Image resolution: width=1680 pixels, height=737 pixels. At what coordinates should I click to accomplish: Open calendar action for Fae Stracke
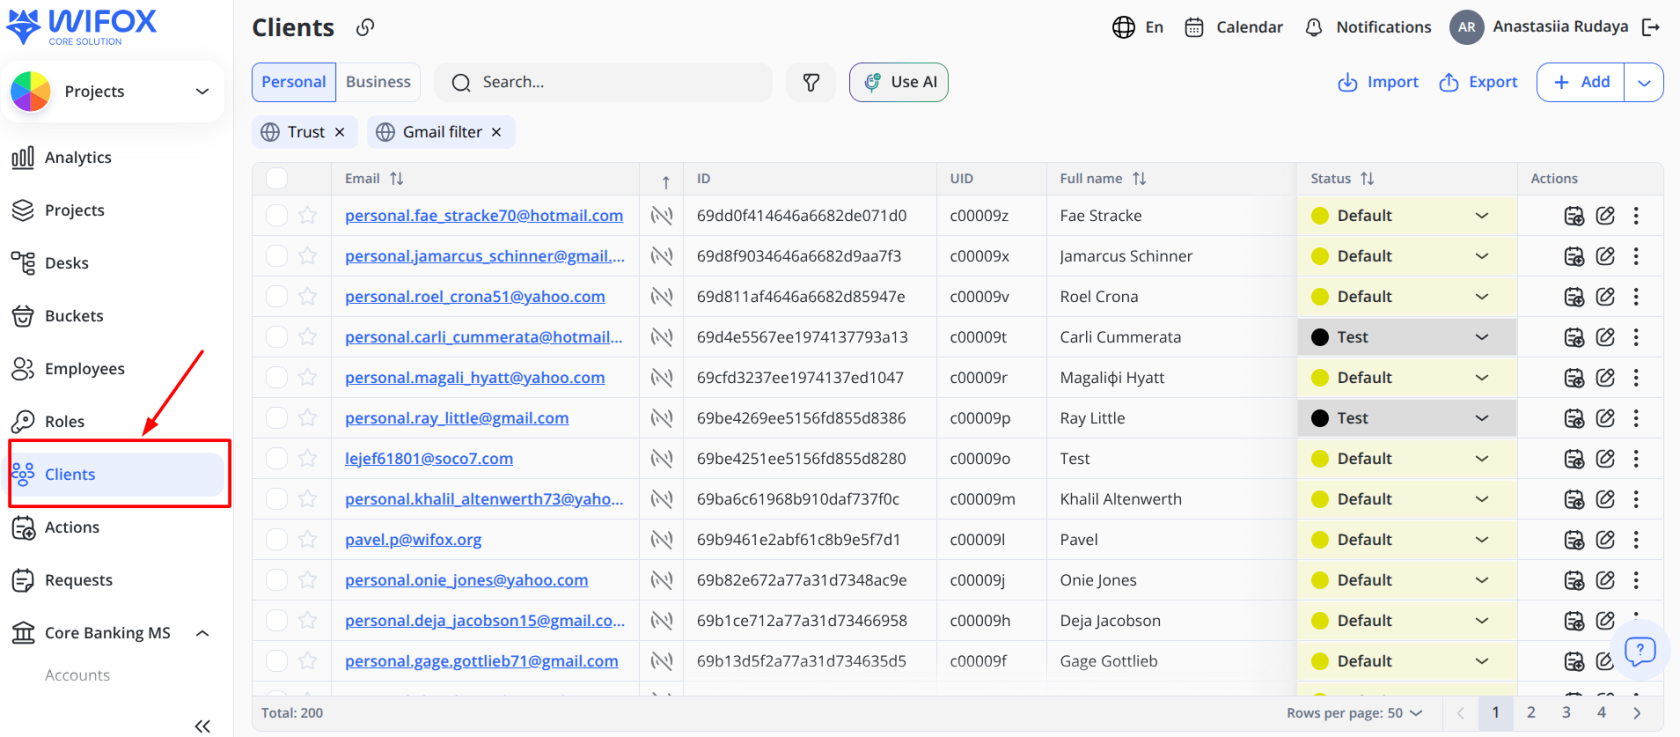pos(1574,215)
